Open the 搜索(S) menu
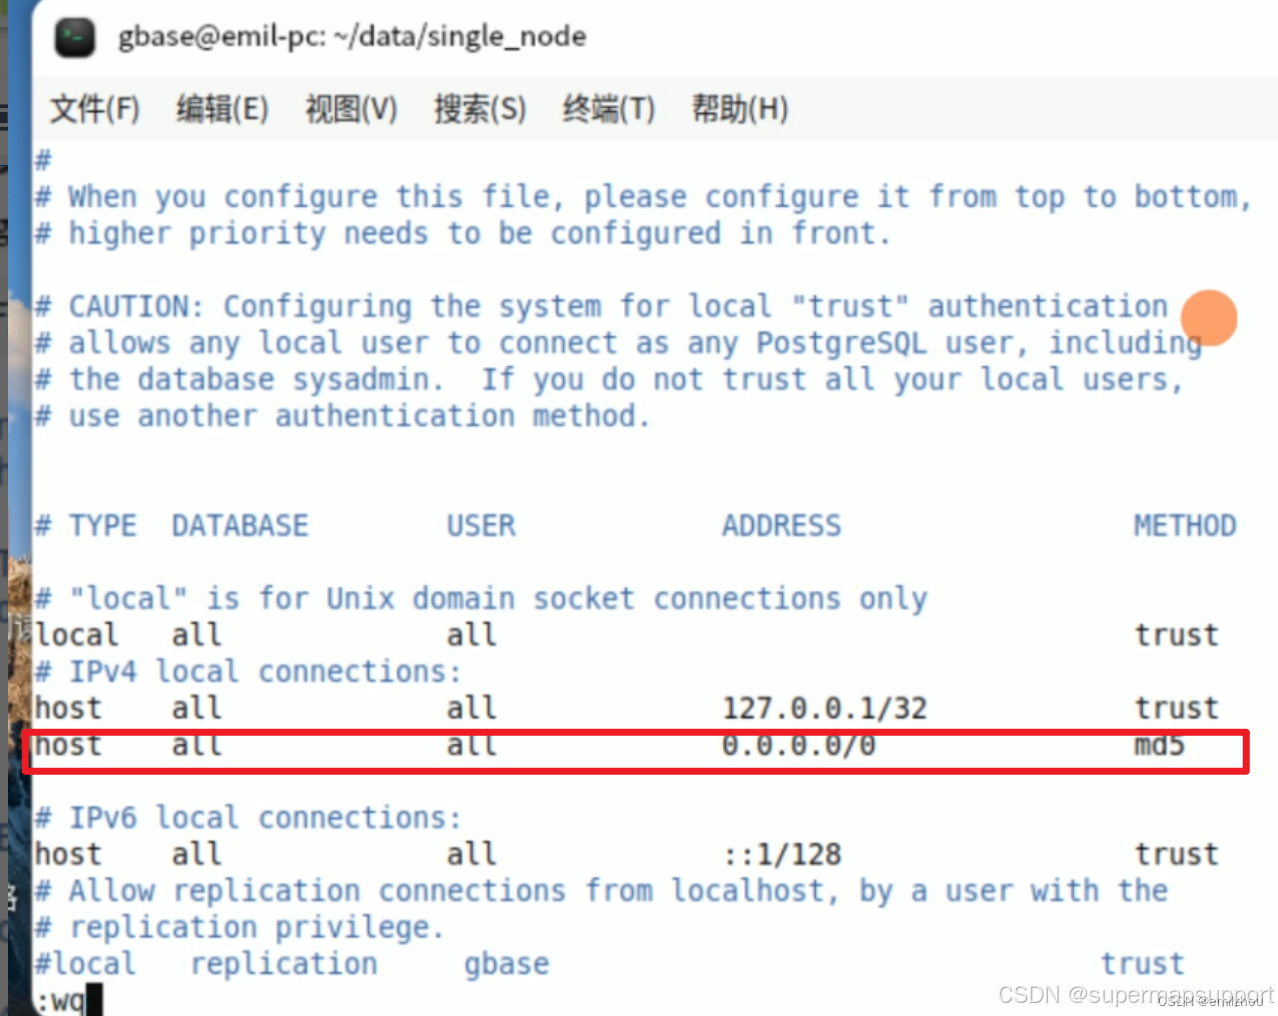 [x=480, y=109]
